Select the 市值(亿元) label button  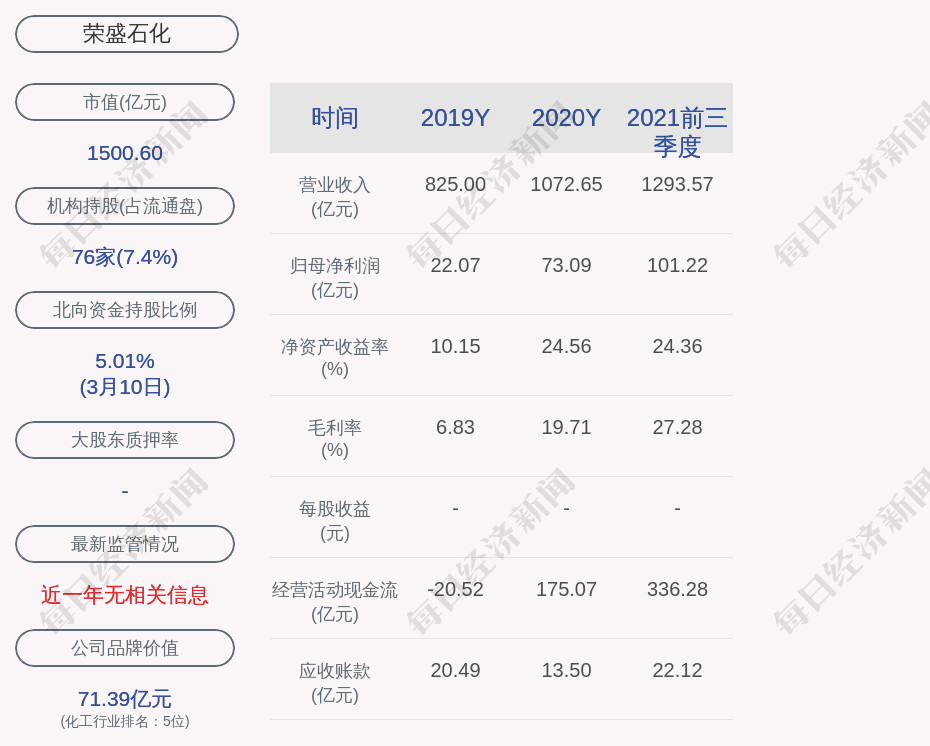point(125,102)
